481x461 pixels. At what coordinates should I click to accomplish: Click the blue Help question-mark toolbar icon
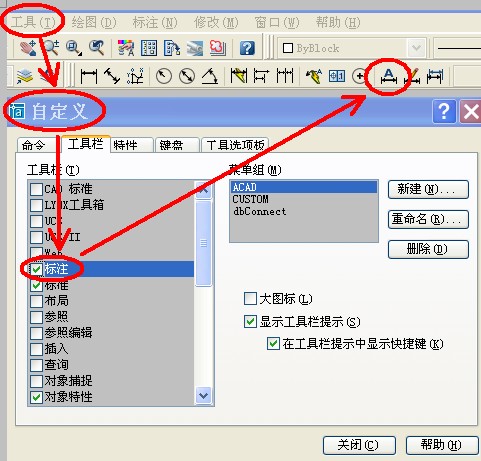(x=247, y=48)
